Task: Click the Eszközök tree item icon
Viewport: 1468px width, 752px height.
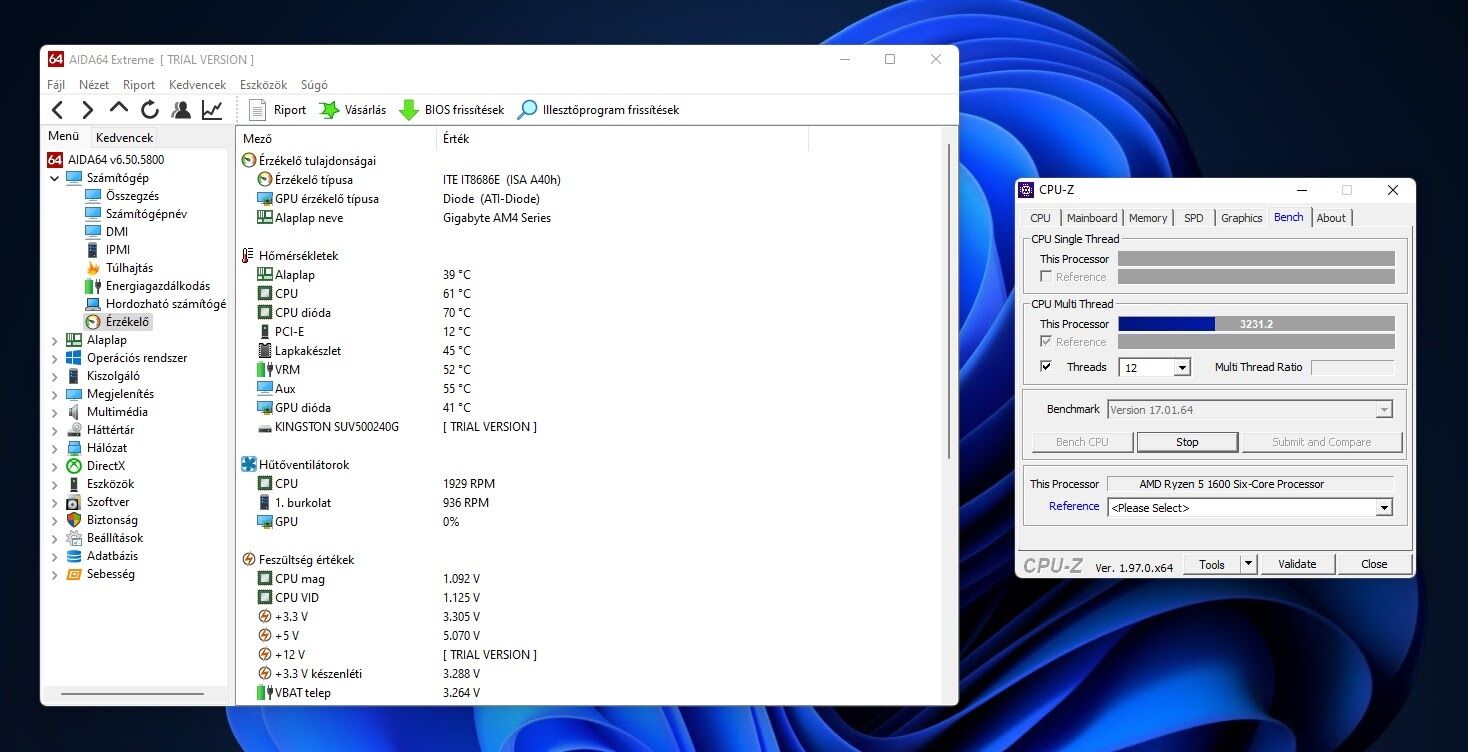Action: [x=73, y=484]
